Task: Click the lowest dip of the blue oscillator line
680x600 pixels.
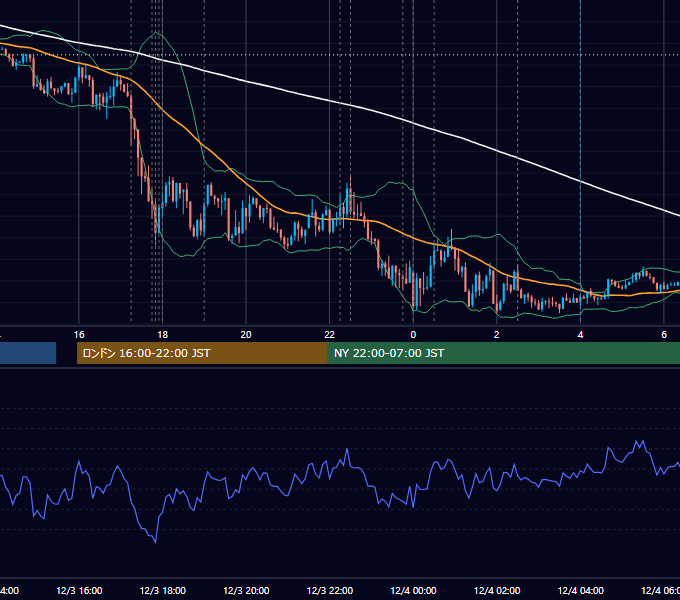Action: click(155, 542)
